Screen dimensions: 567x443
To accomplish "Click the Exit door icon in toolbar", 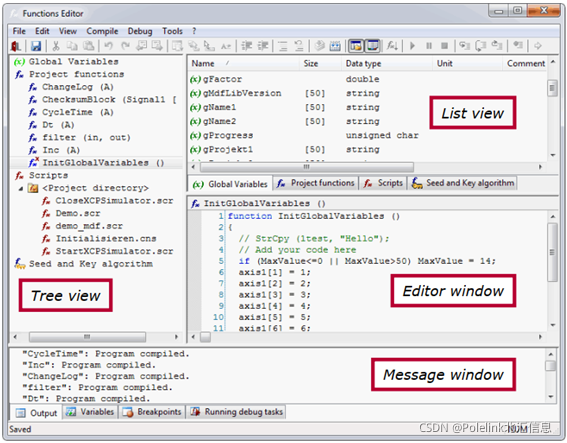I will click(x=16, y=46).
